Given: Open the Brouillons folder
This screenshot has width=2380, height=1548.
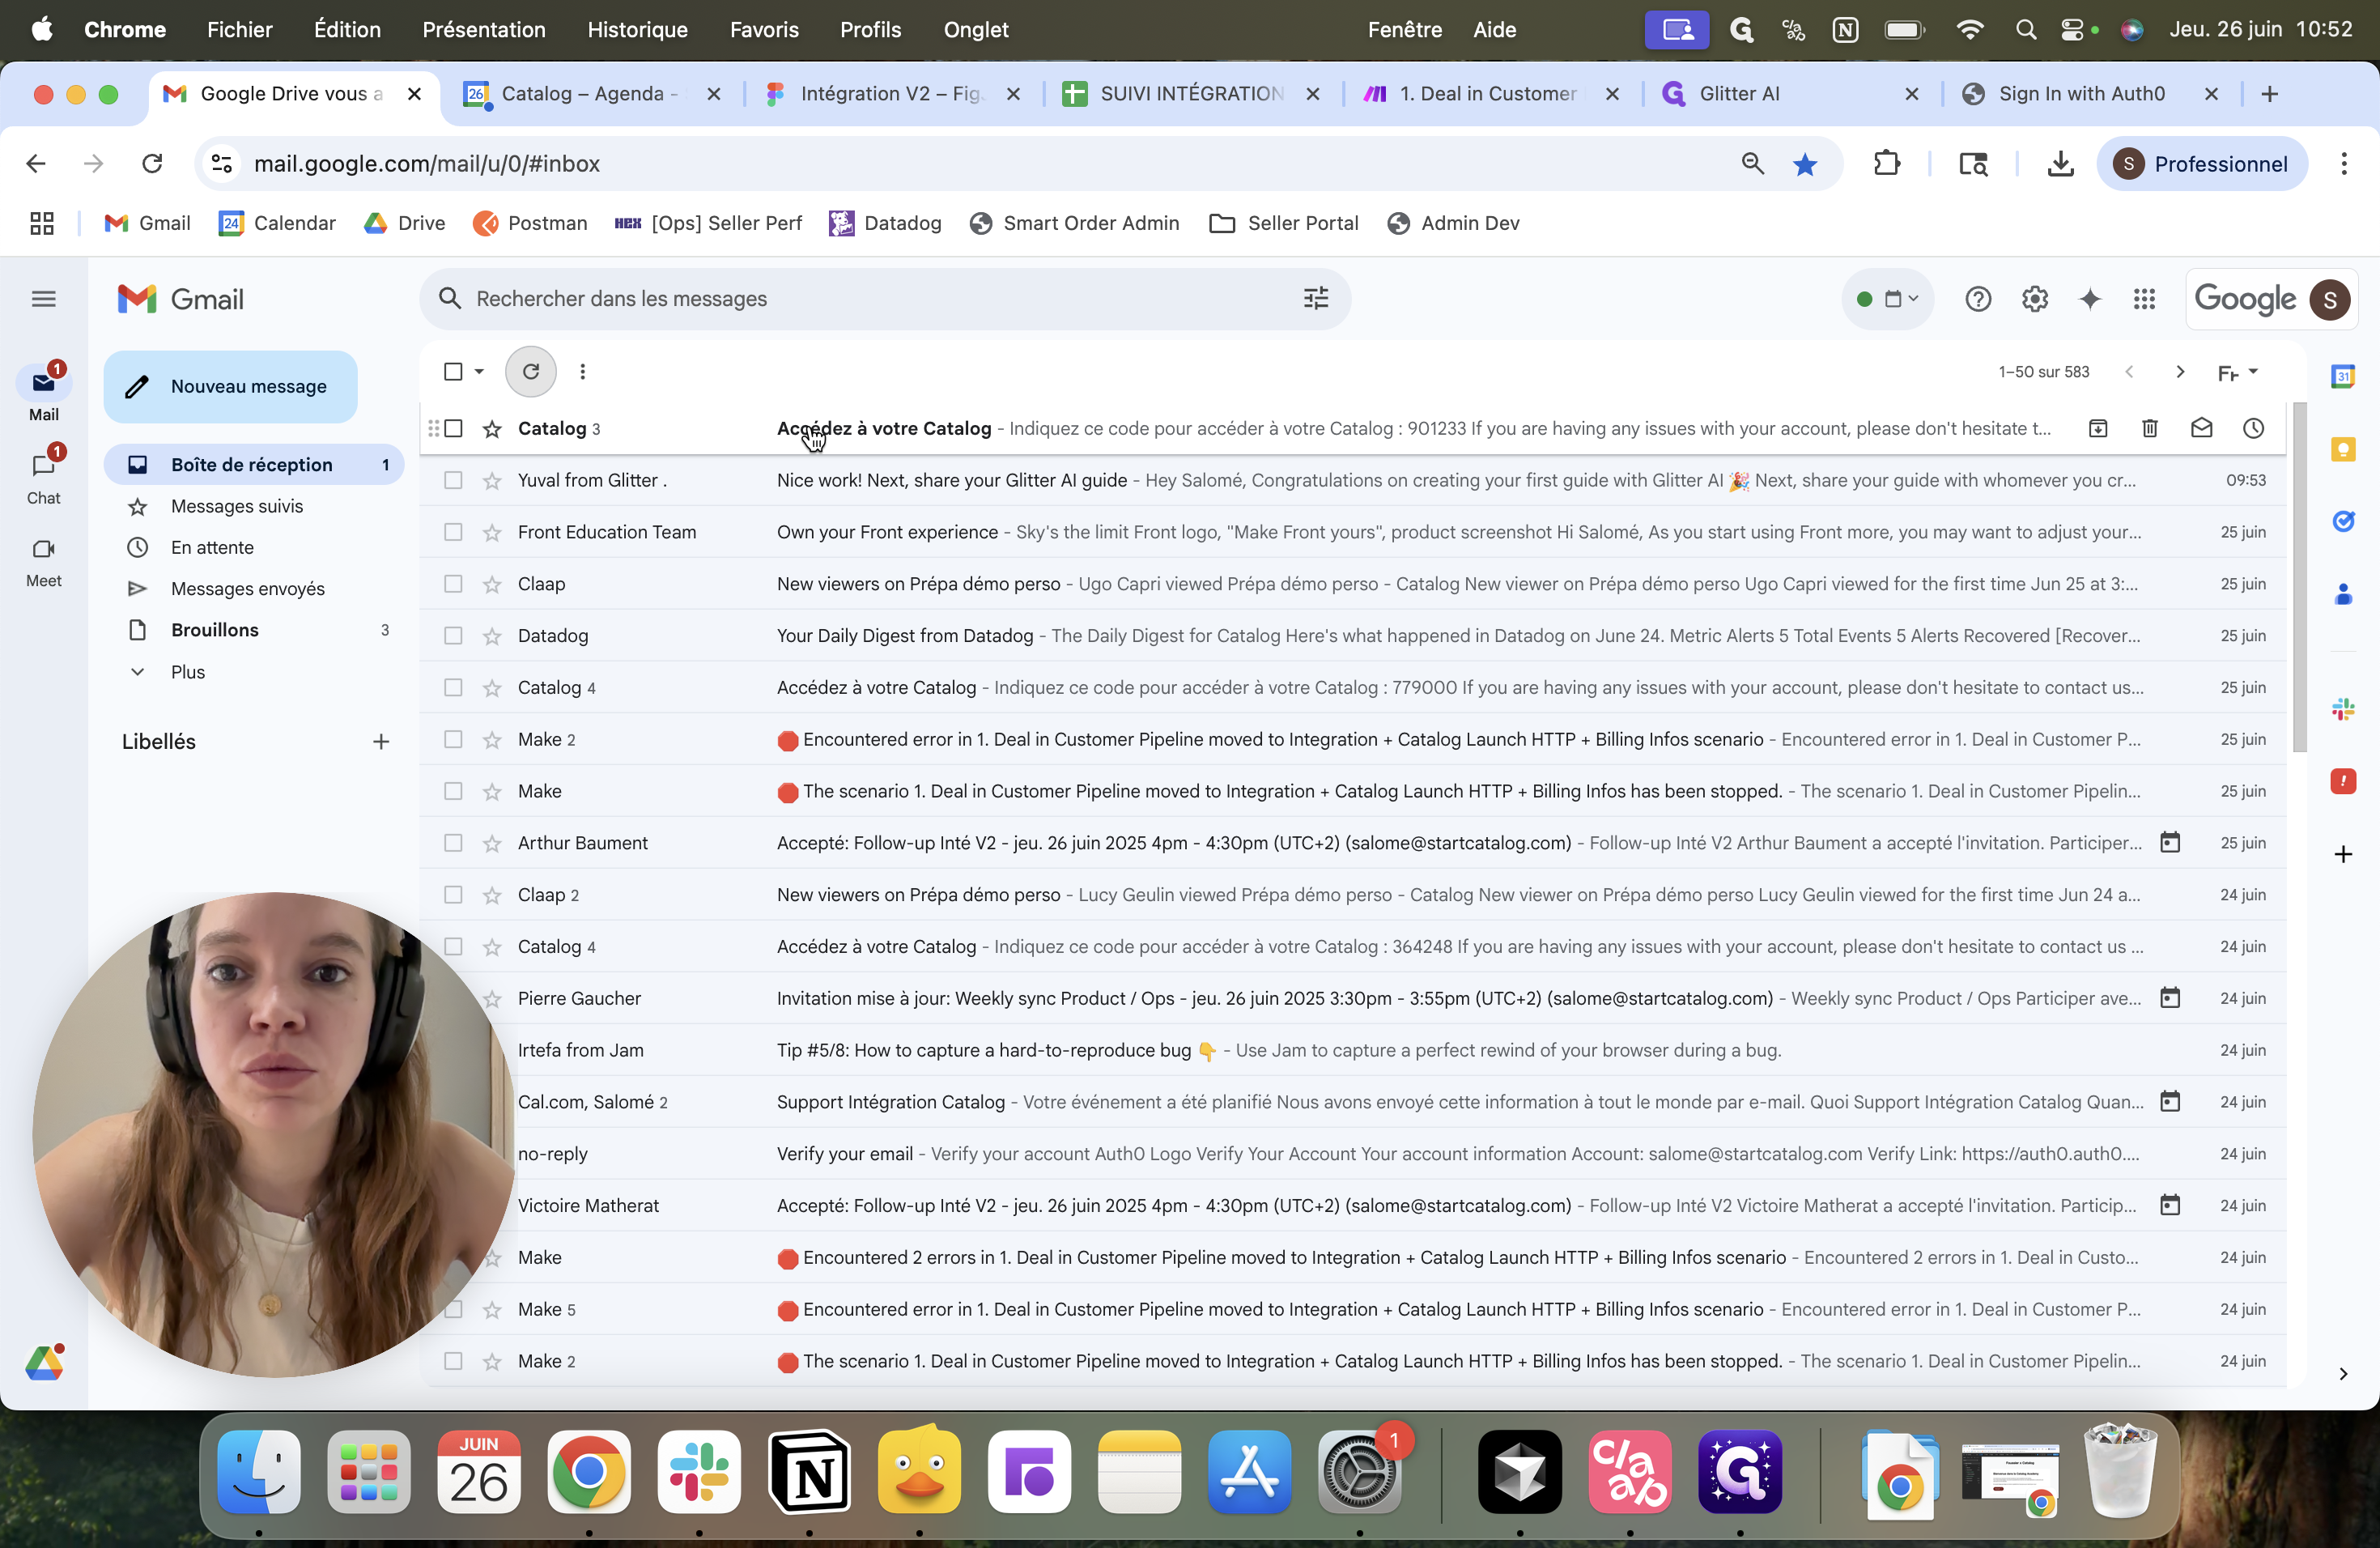Looking at the screenshot, I should 254,630.
